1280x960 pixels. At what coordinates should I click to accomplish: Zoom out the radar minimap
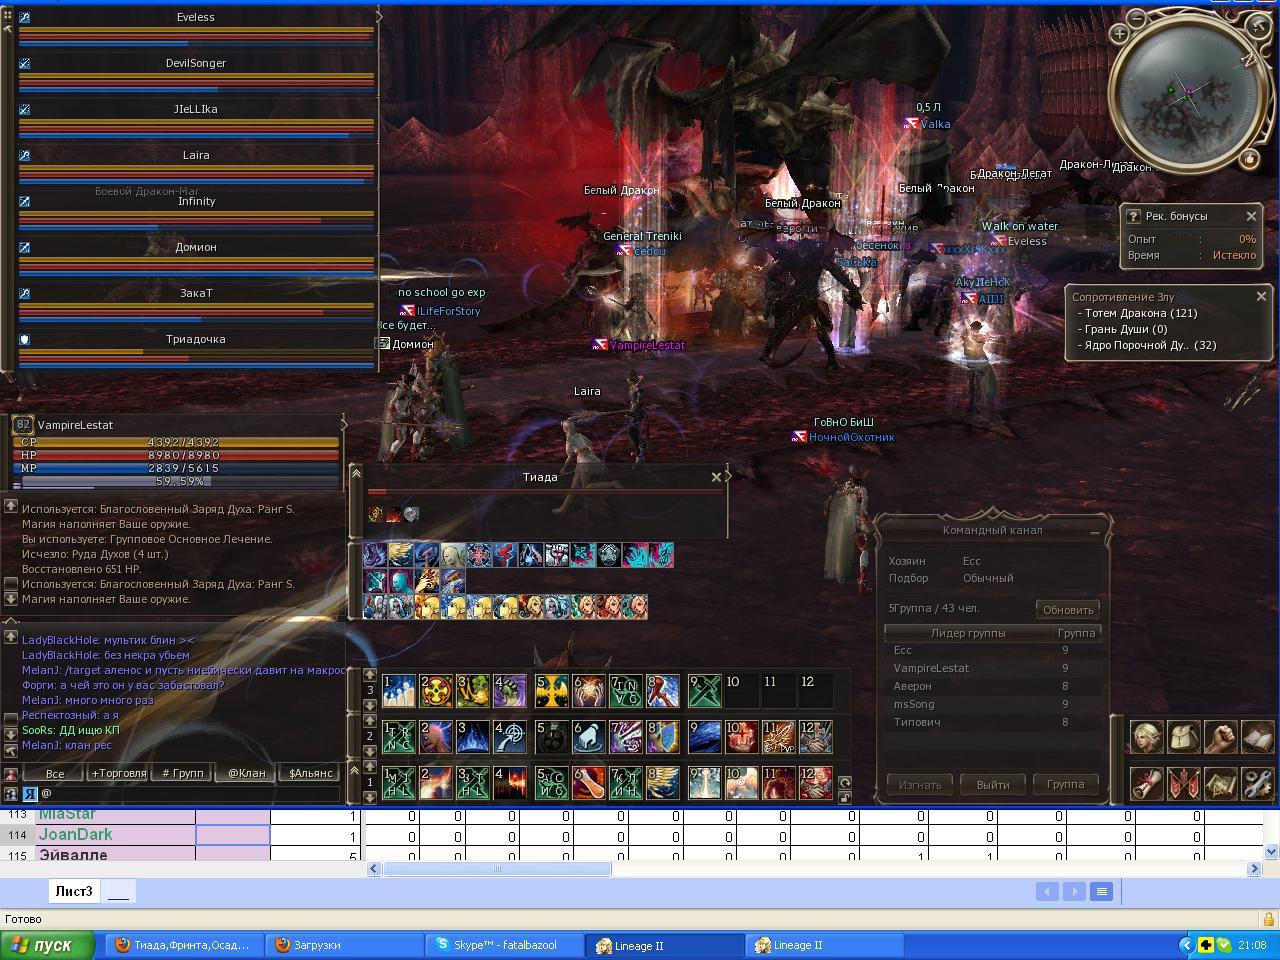pos(1137,17)
